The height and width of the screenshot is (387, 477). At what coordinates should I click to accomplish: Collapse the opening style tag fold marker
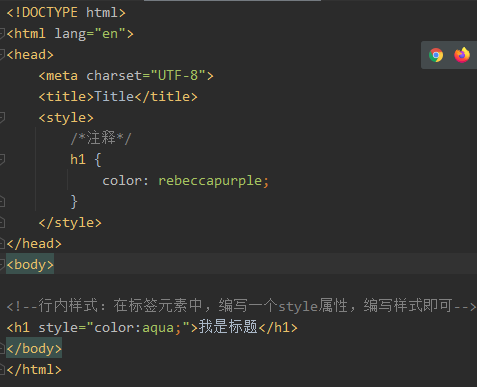(x=2, y=117)
